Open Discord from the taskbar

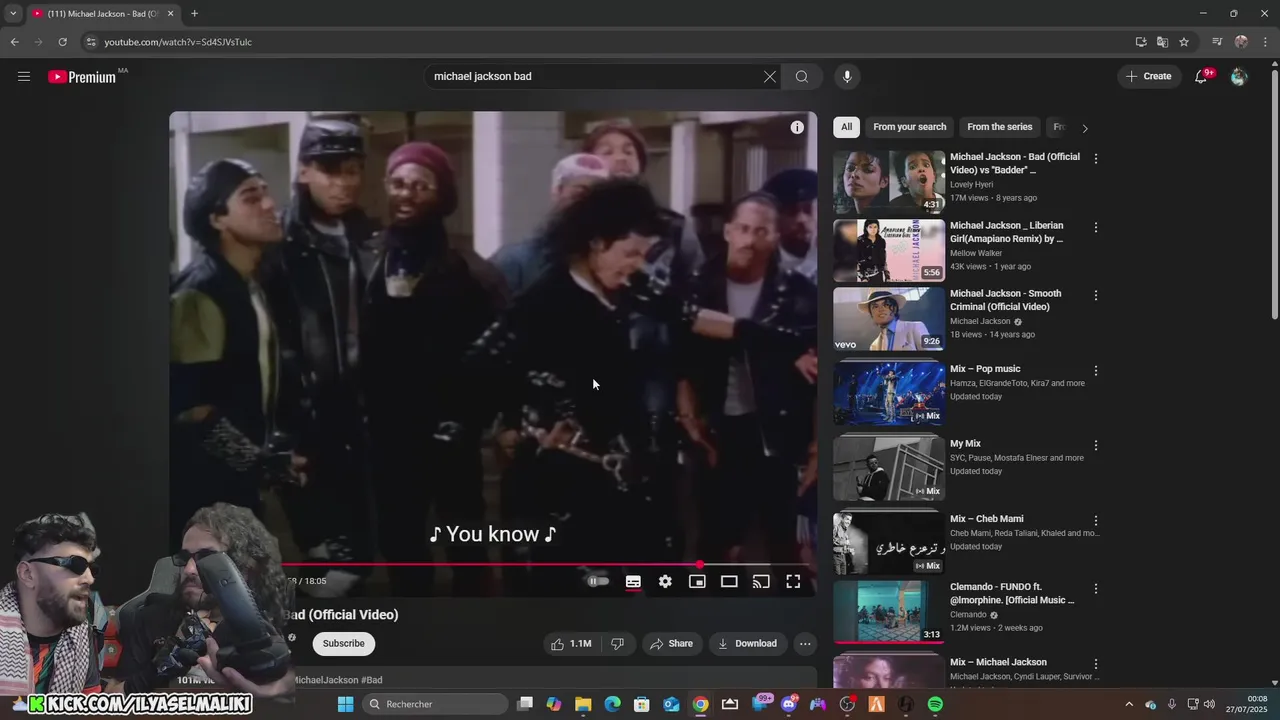[789, 704]
